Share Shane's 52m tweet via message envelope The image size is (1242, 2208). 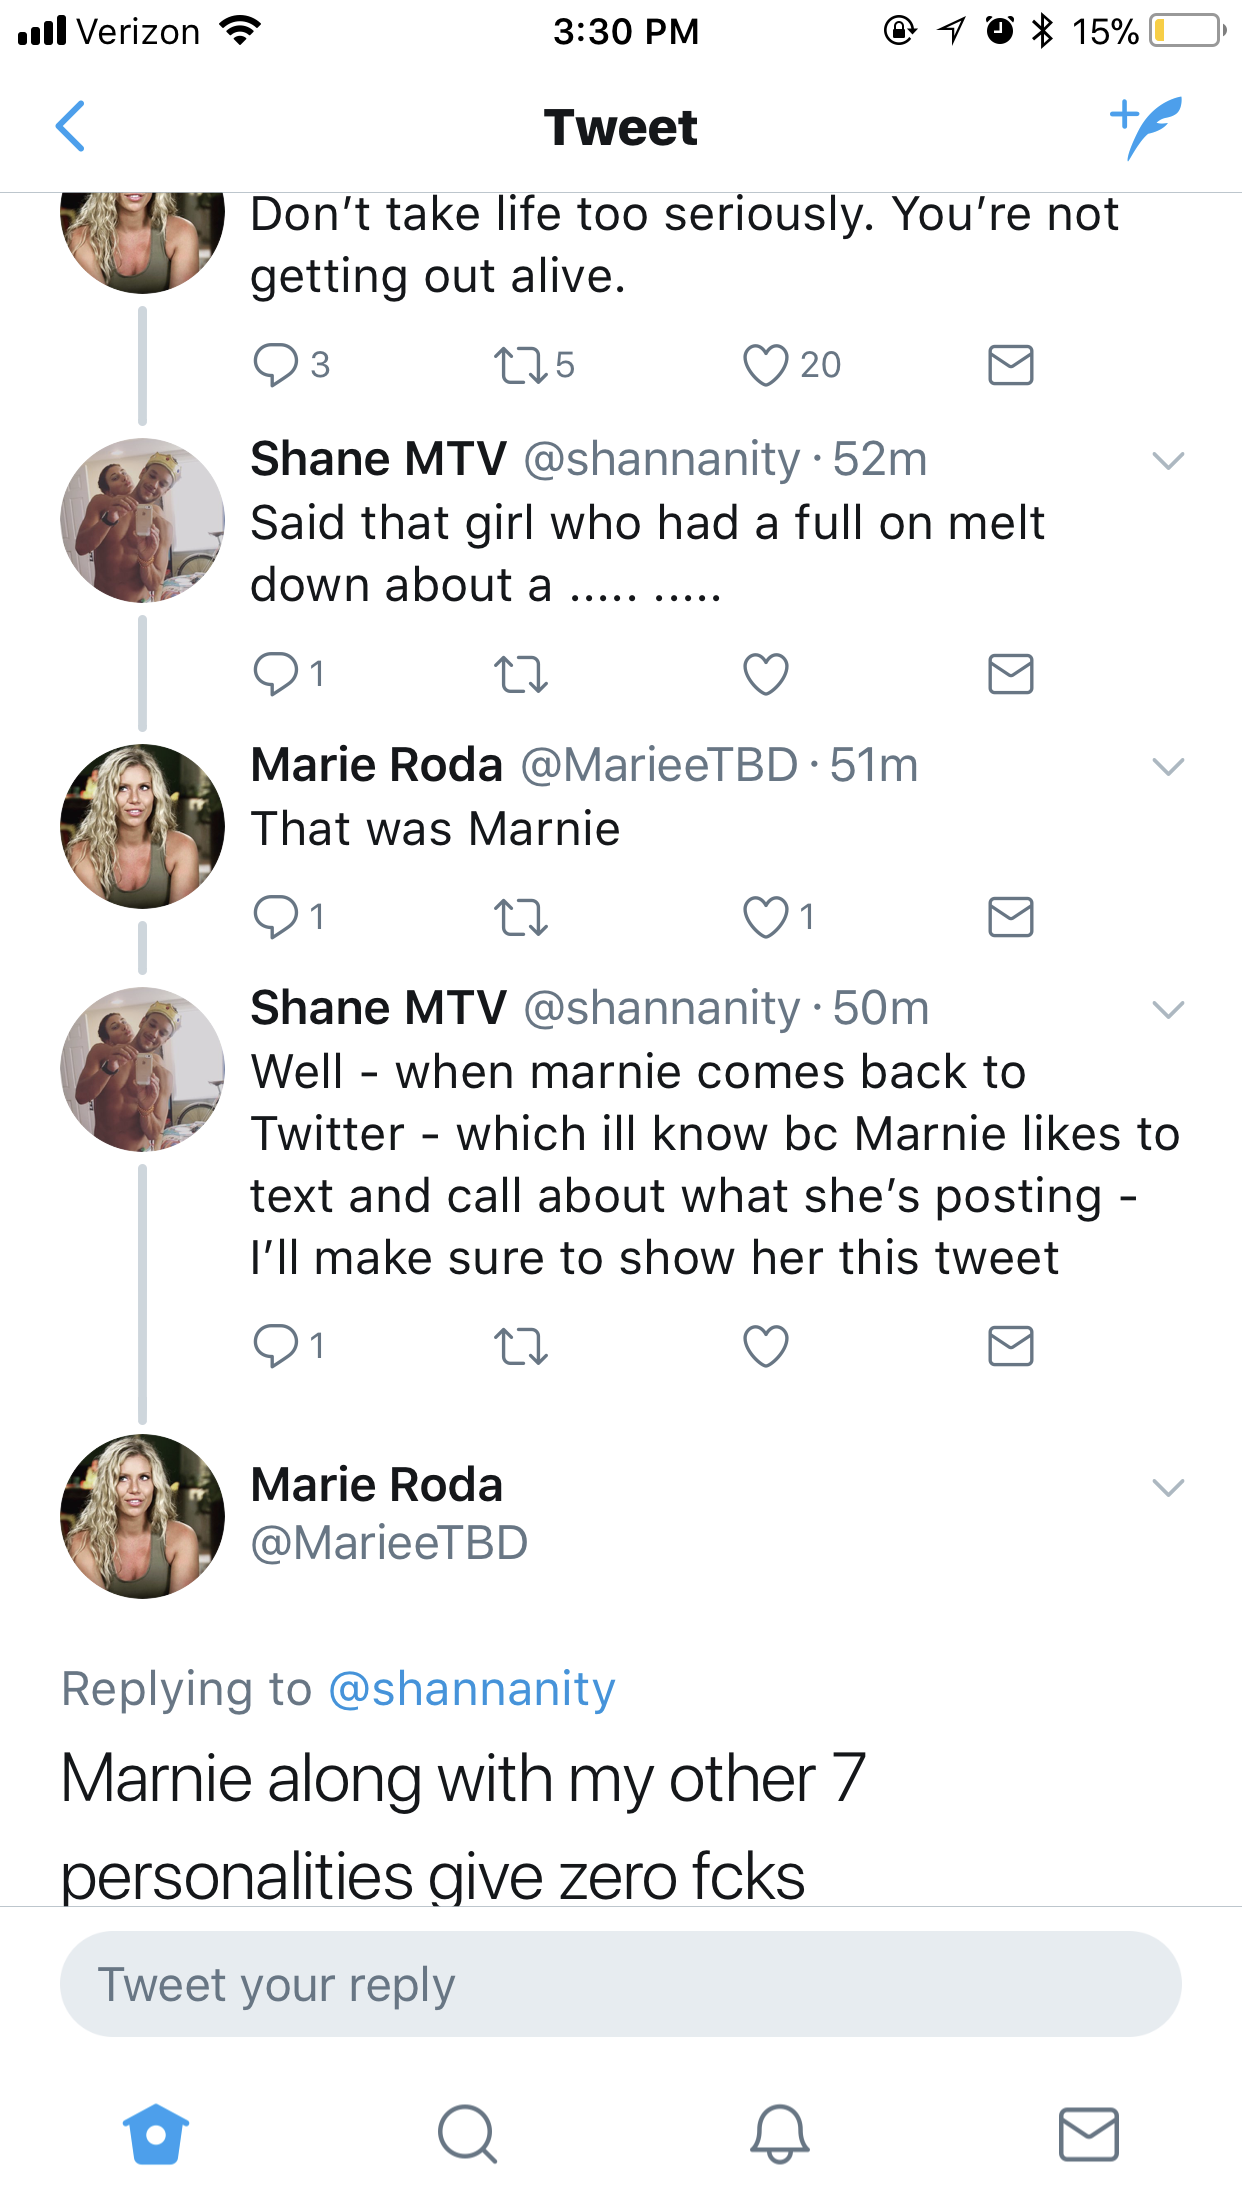(x=1010, y=674)
